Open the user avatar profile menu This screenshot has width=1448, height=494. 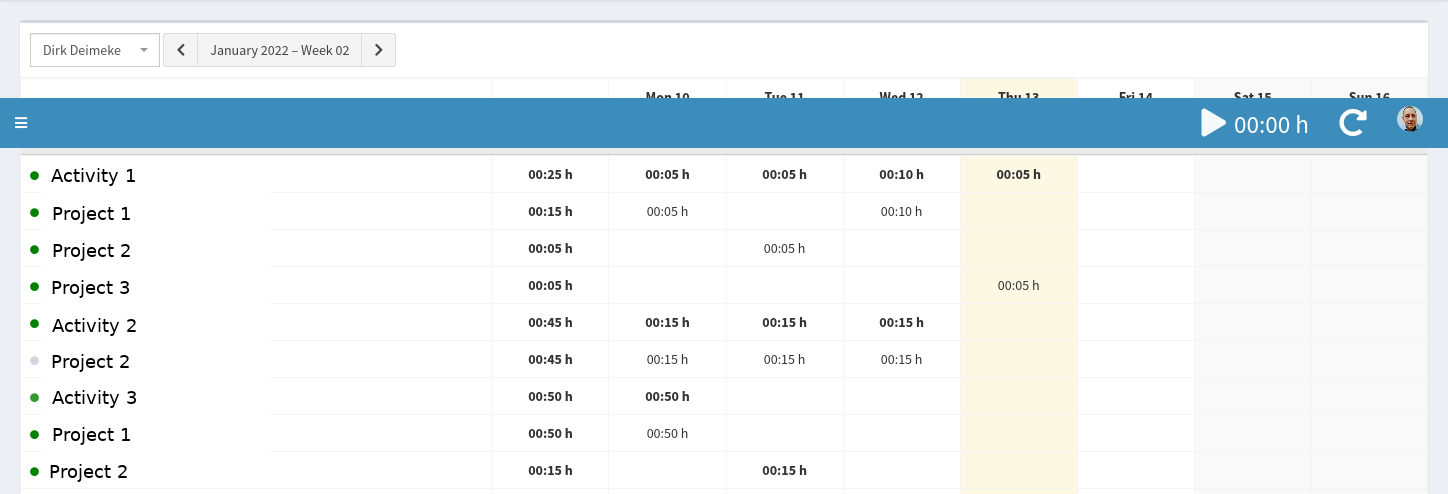click(1410, 119)
